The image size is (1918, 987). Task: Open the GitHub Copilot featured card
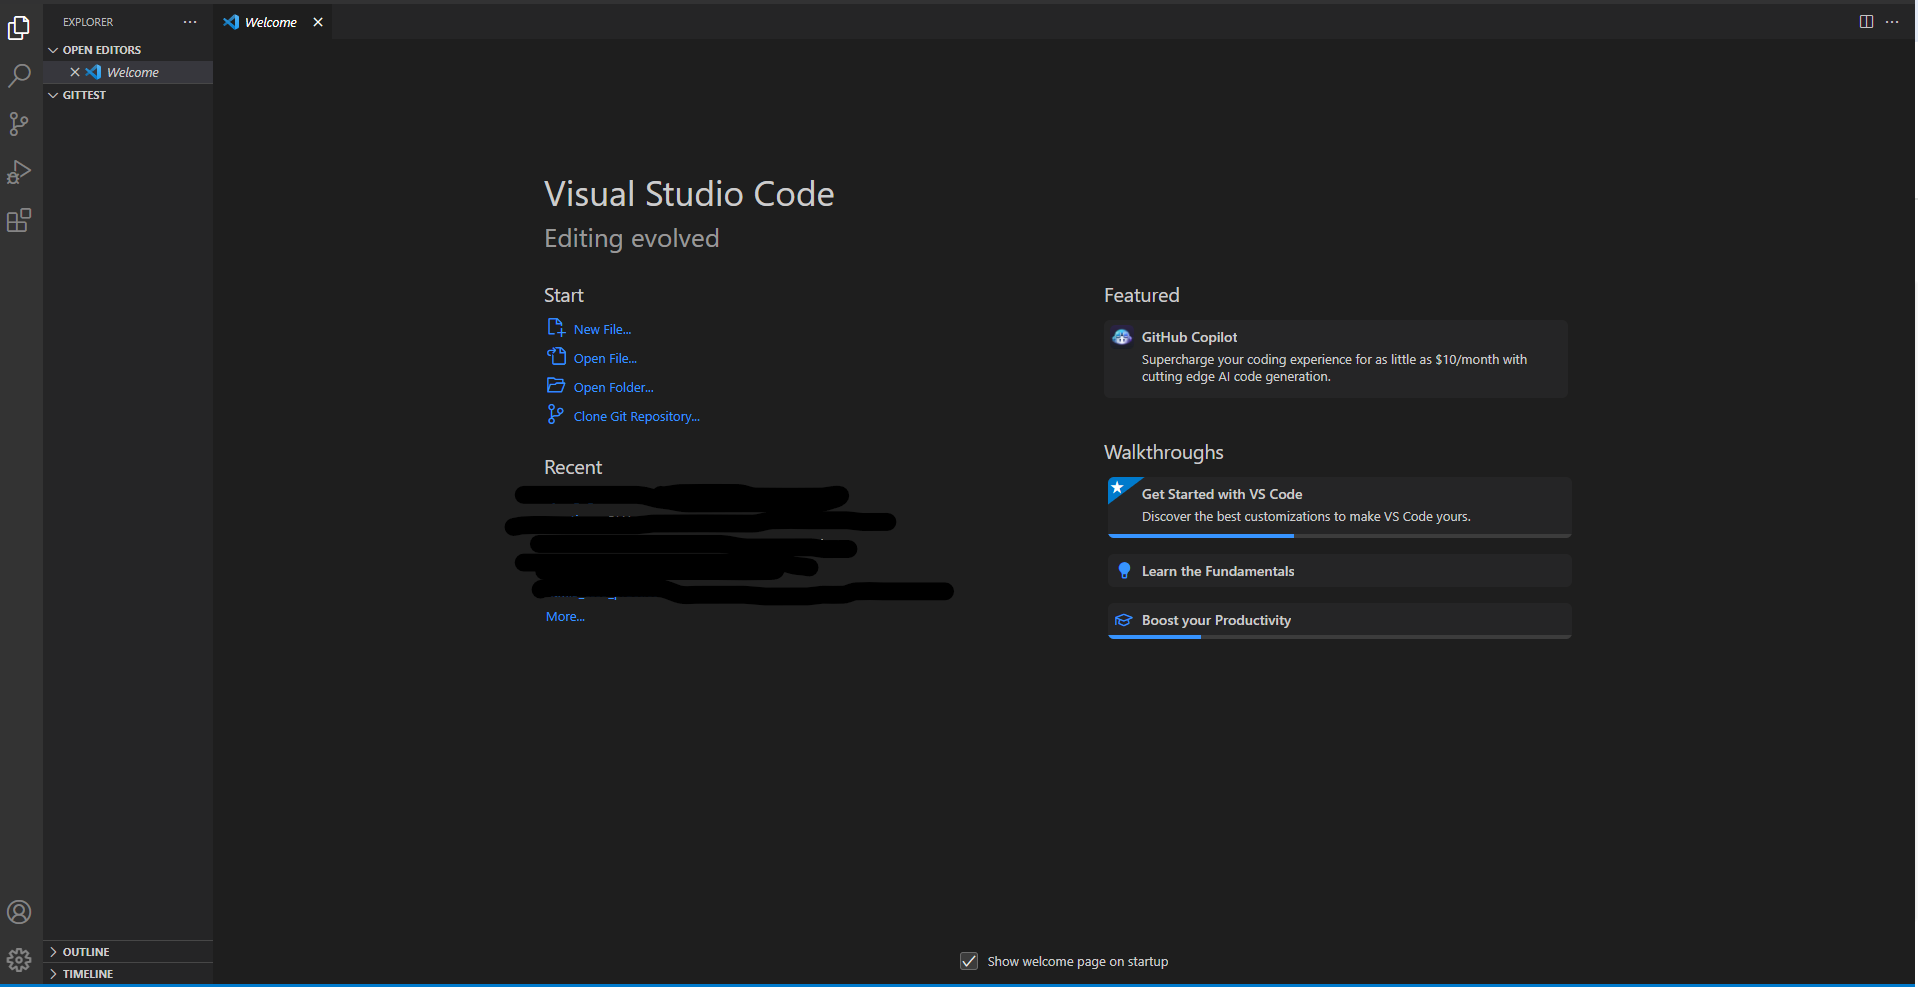(1336, 359)
